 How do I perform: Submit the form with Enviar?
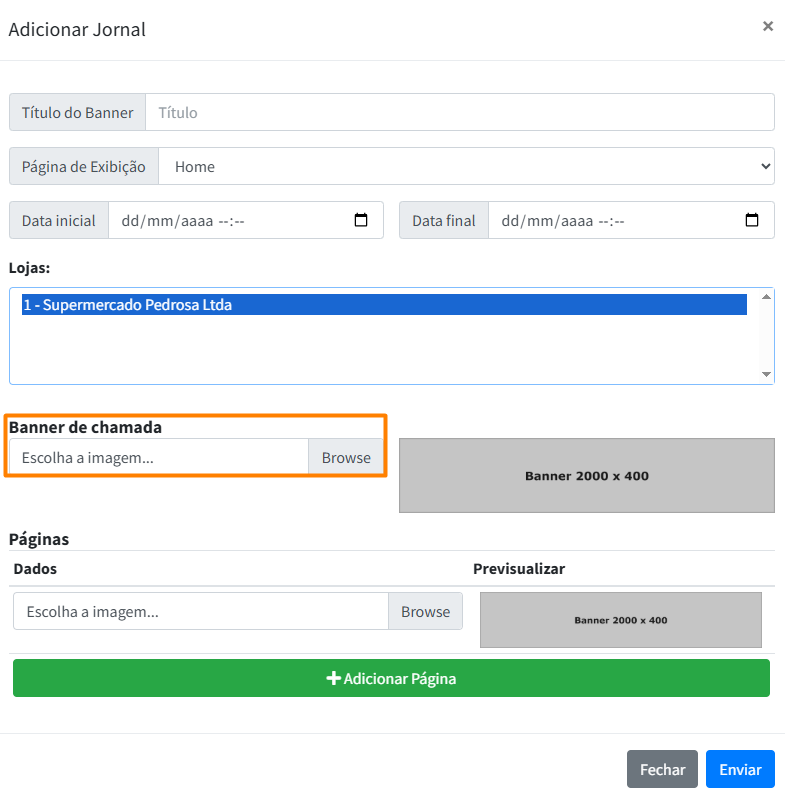(740, 769)
